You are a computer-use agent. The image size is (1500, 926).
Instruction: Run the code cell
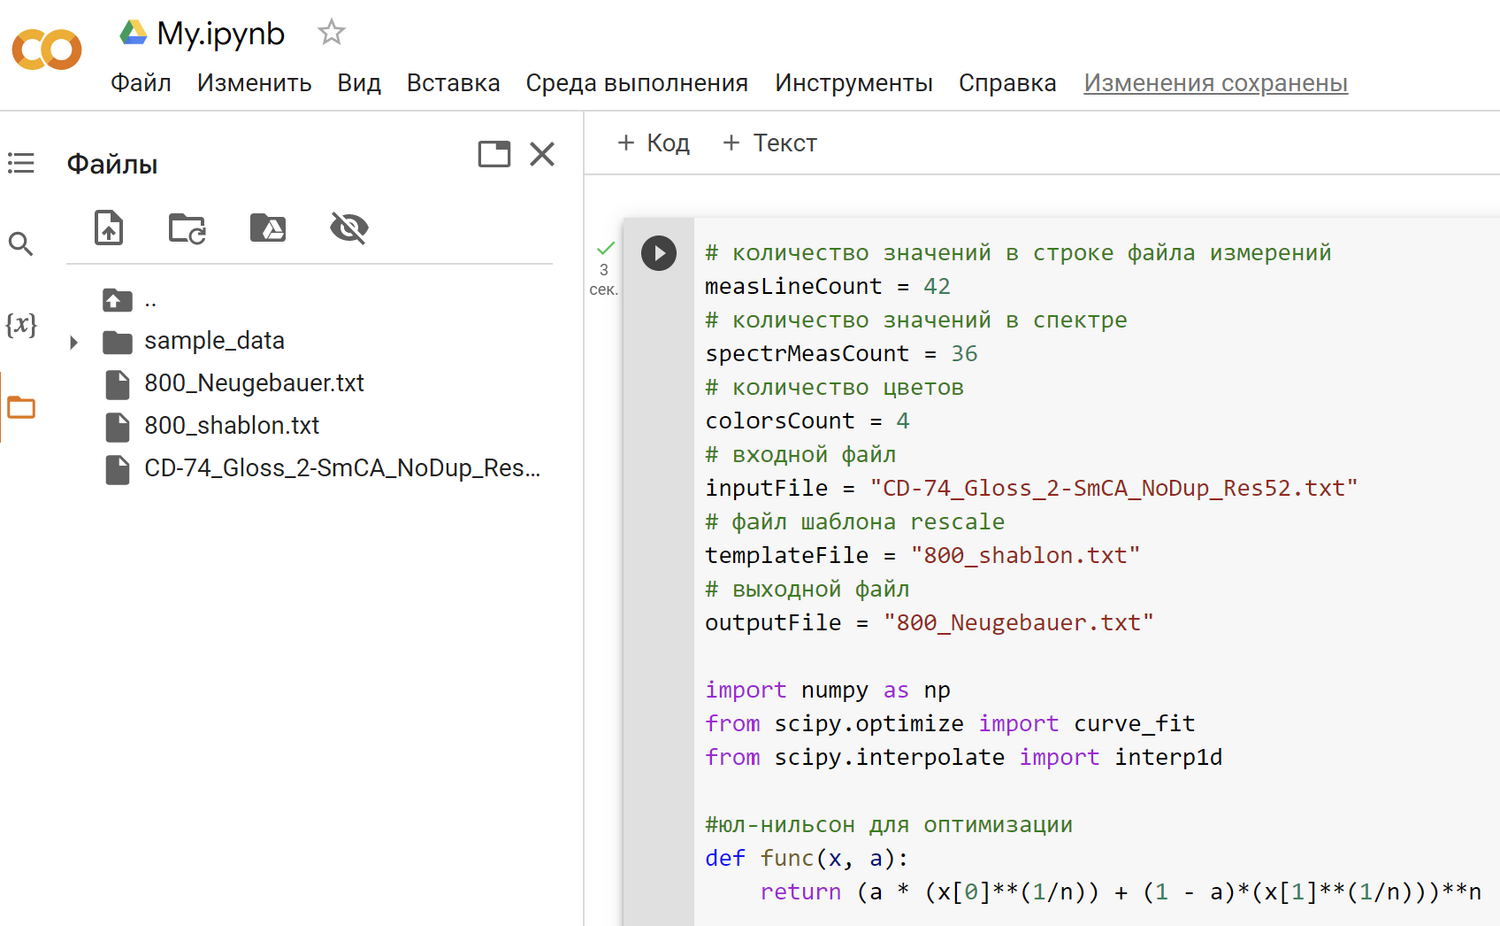point(659,253)
